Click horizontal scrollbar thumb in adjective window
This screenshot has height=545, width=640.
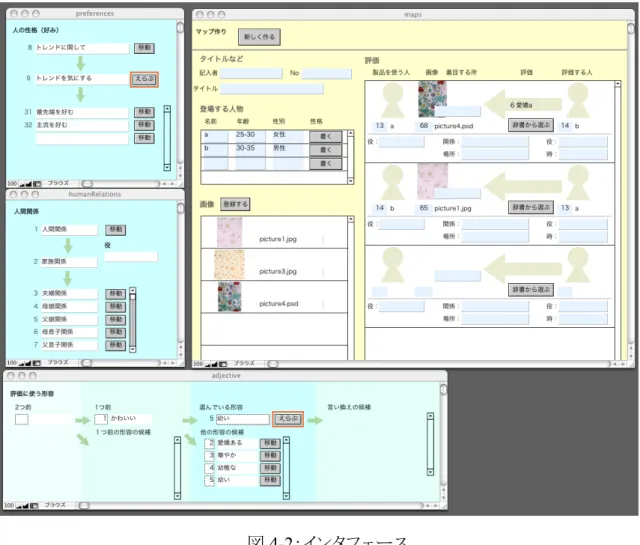pyautogui.click(x=84, y=506)
